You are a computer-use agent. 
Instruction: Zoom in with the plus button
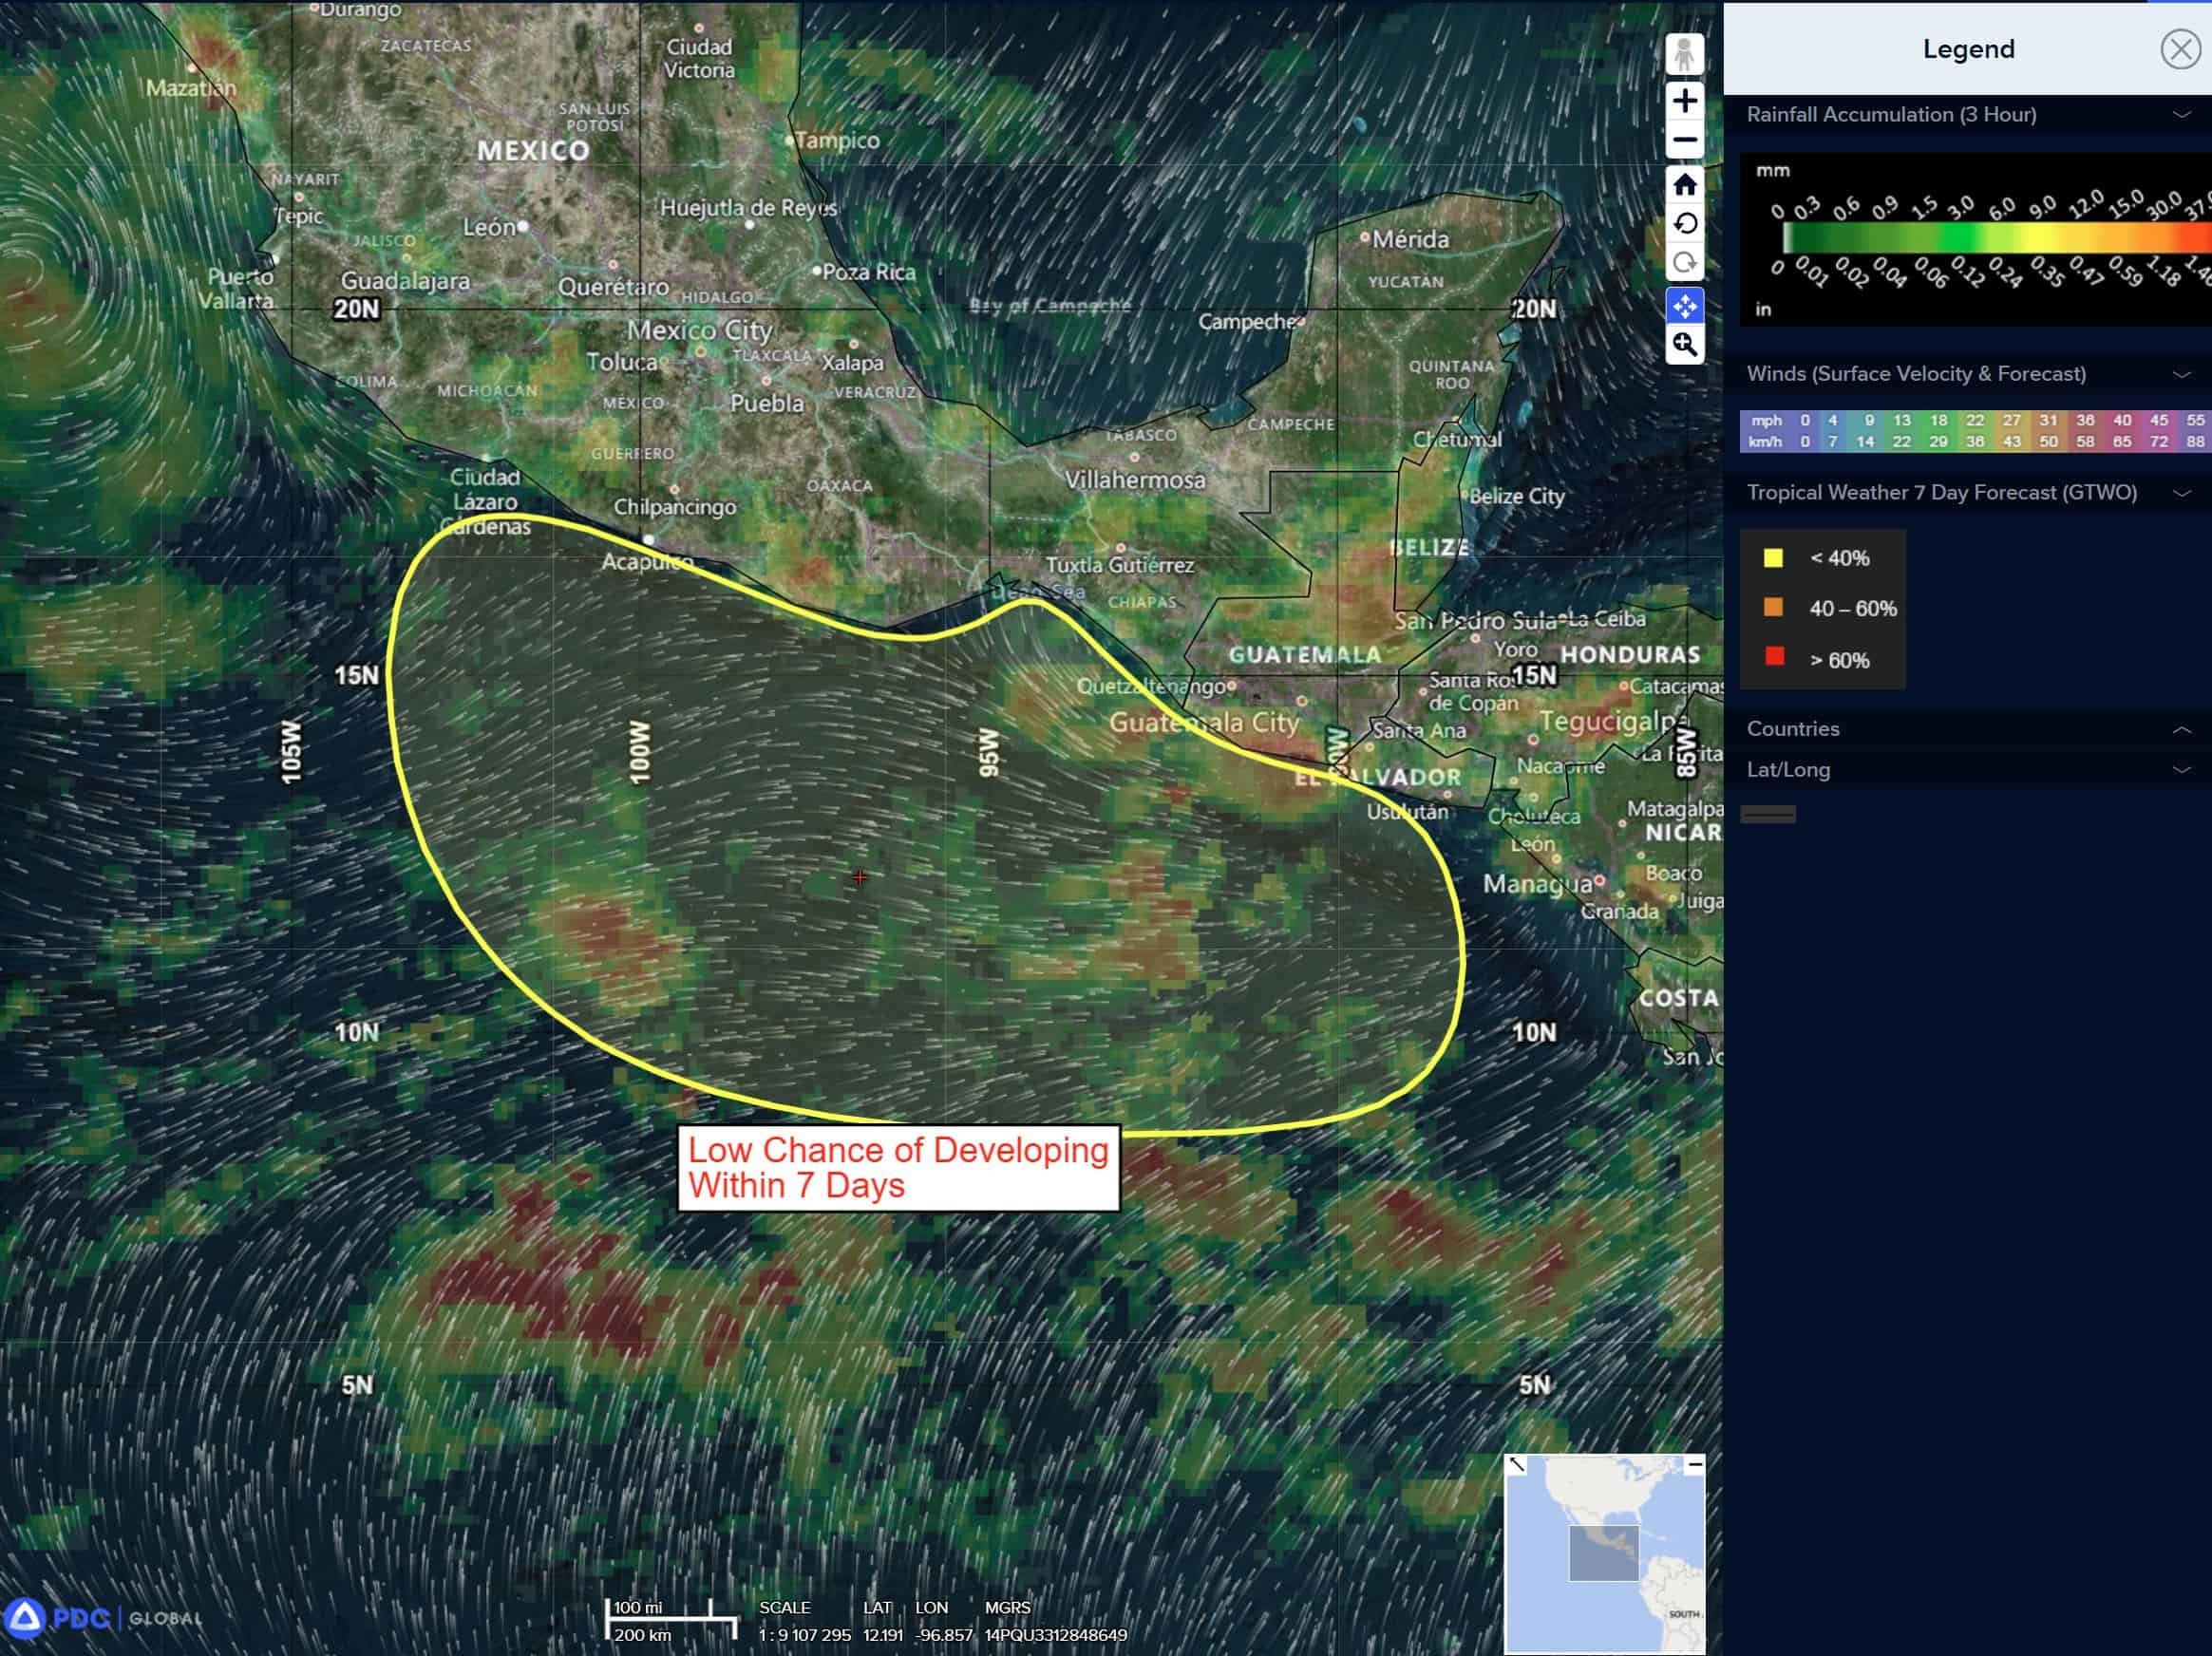(1684, 101)
